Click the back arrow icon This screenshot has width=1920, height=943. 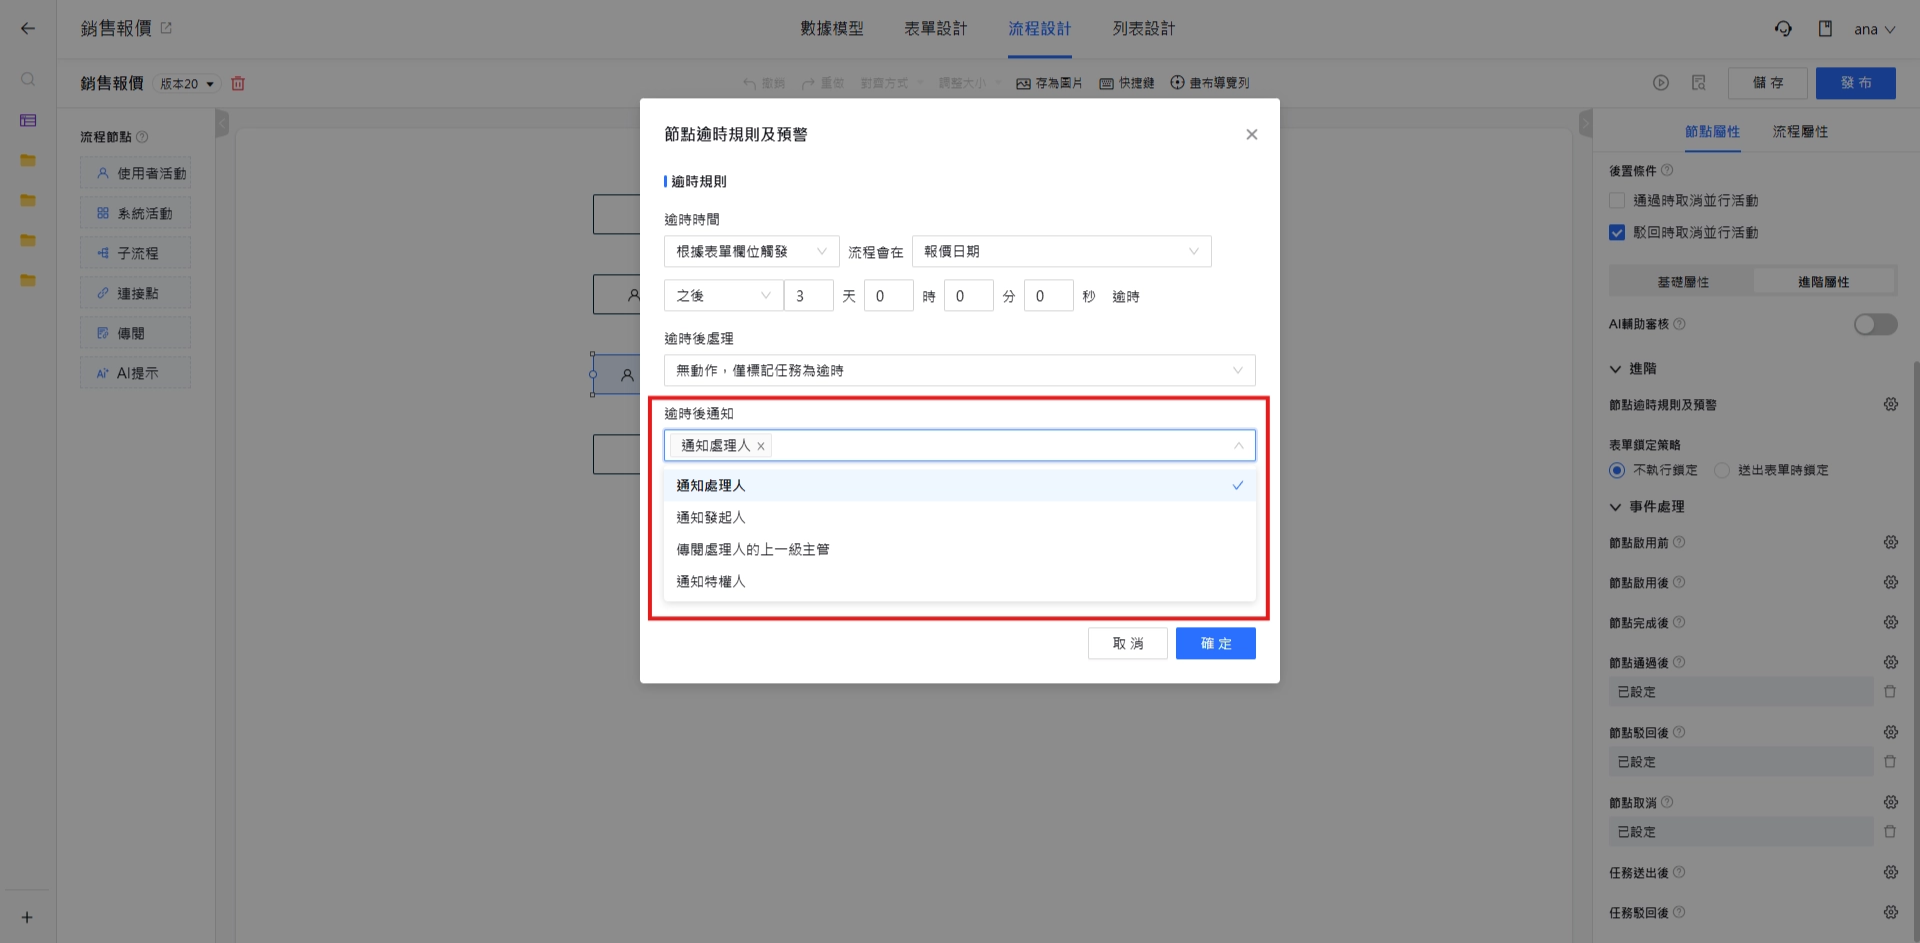pos(28,29)
